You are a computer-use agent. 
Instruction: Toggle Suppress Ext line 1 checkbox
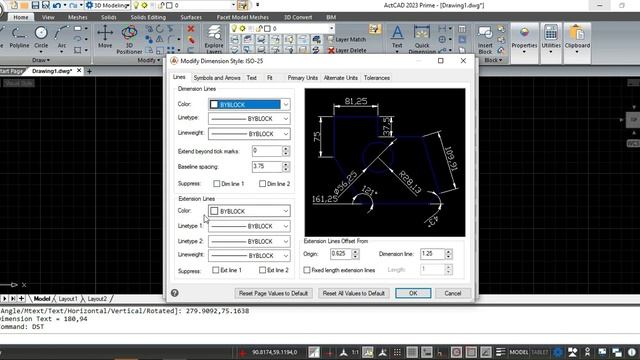pyautogui.click(x=216, y=270)
